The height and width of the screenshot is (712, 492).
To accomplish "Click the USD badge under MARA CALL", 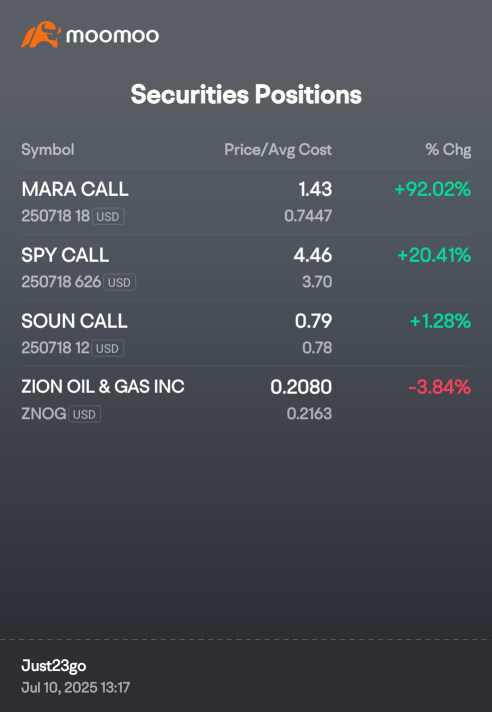I will click(108, 217).
